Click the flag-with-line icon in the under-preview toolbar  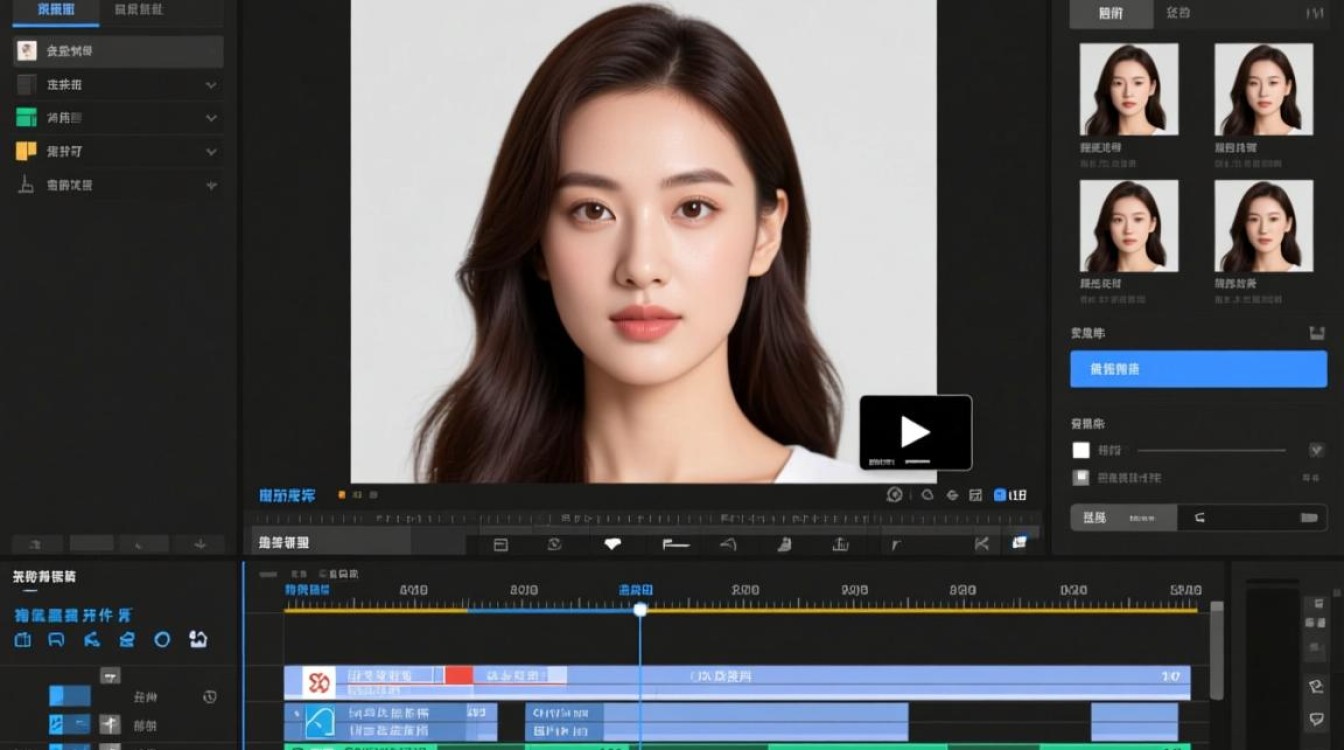676,544
